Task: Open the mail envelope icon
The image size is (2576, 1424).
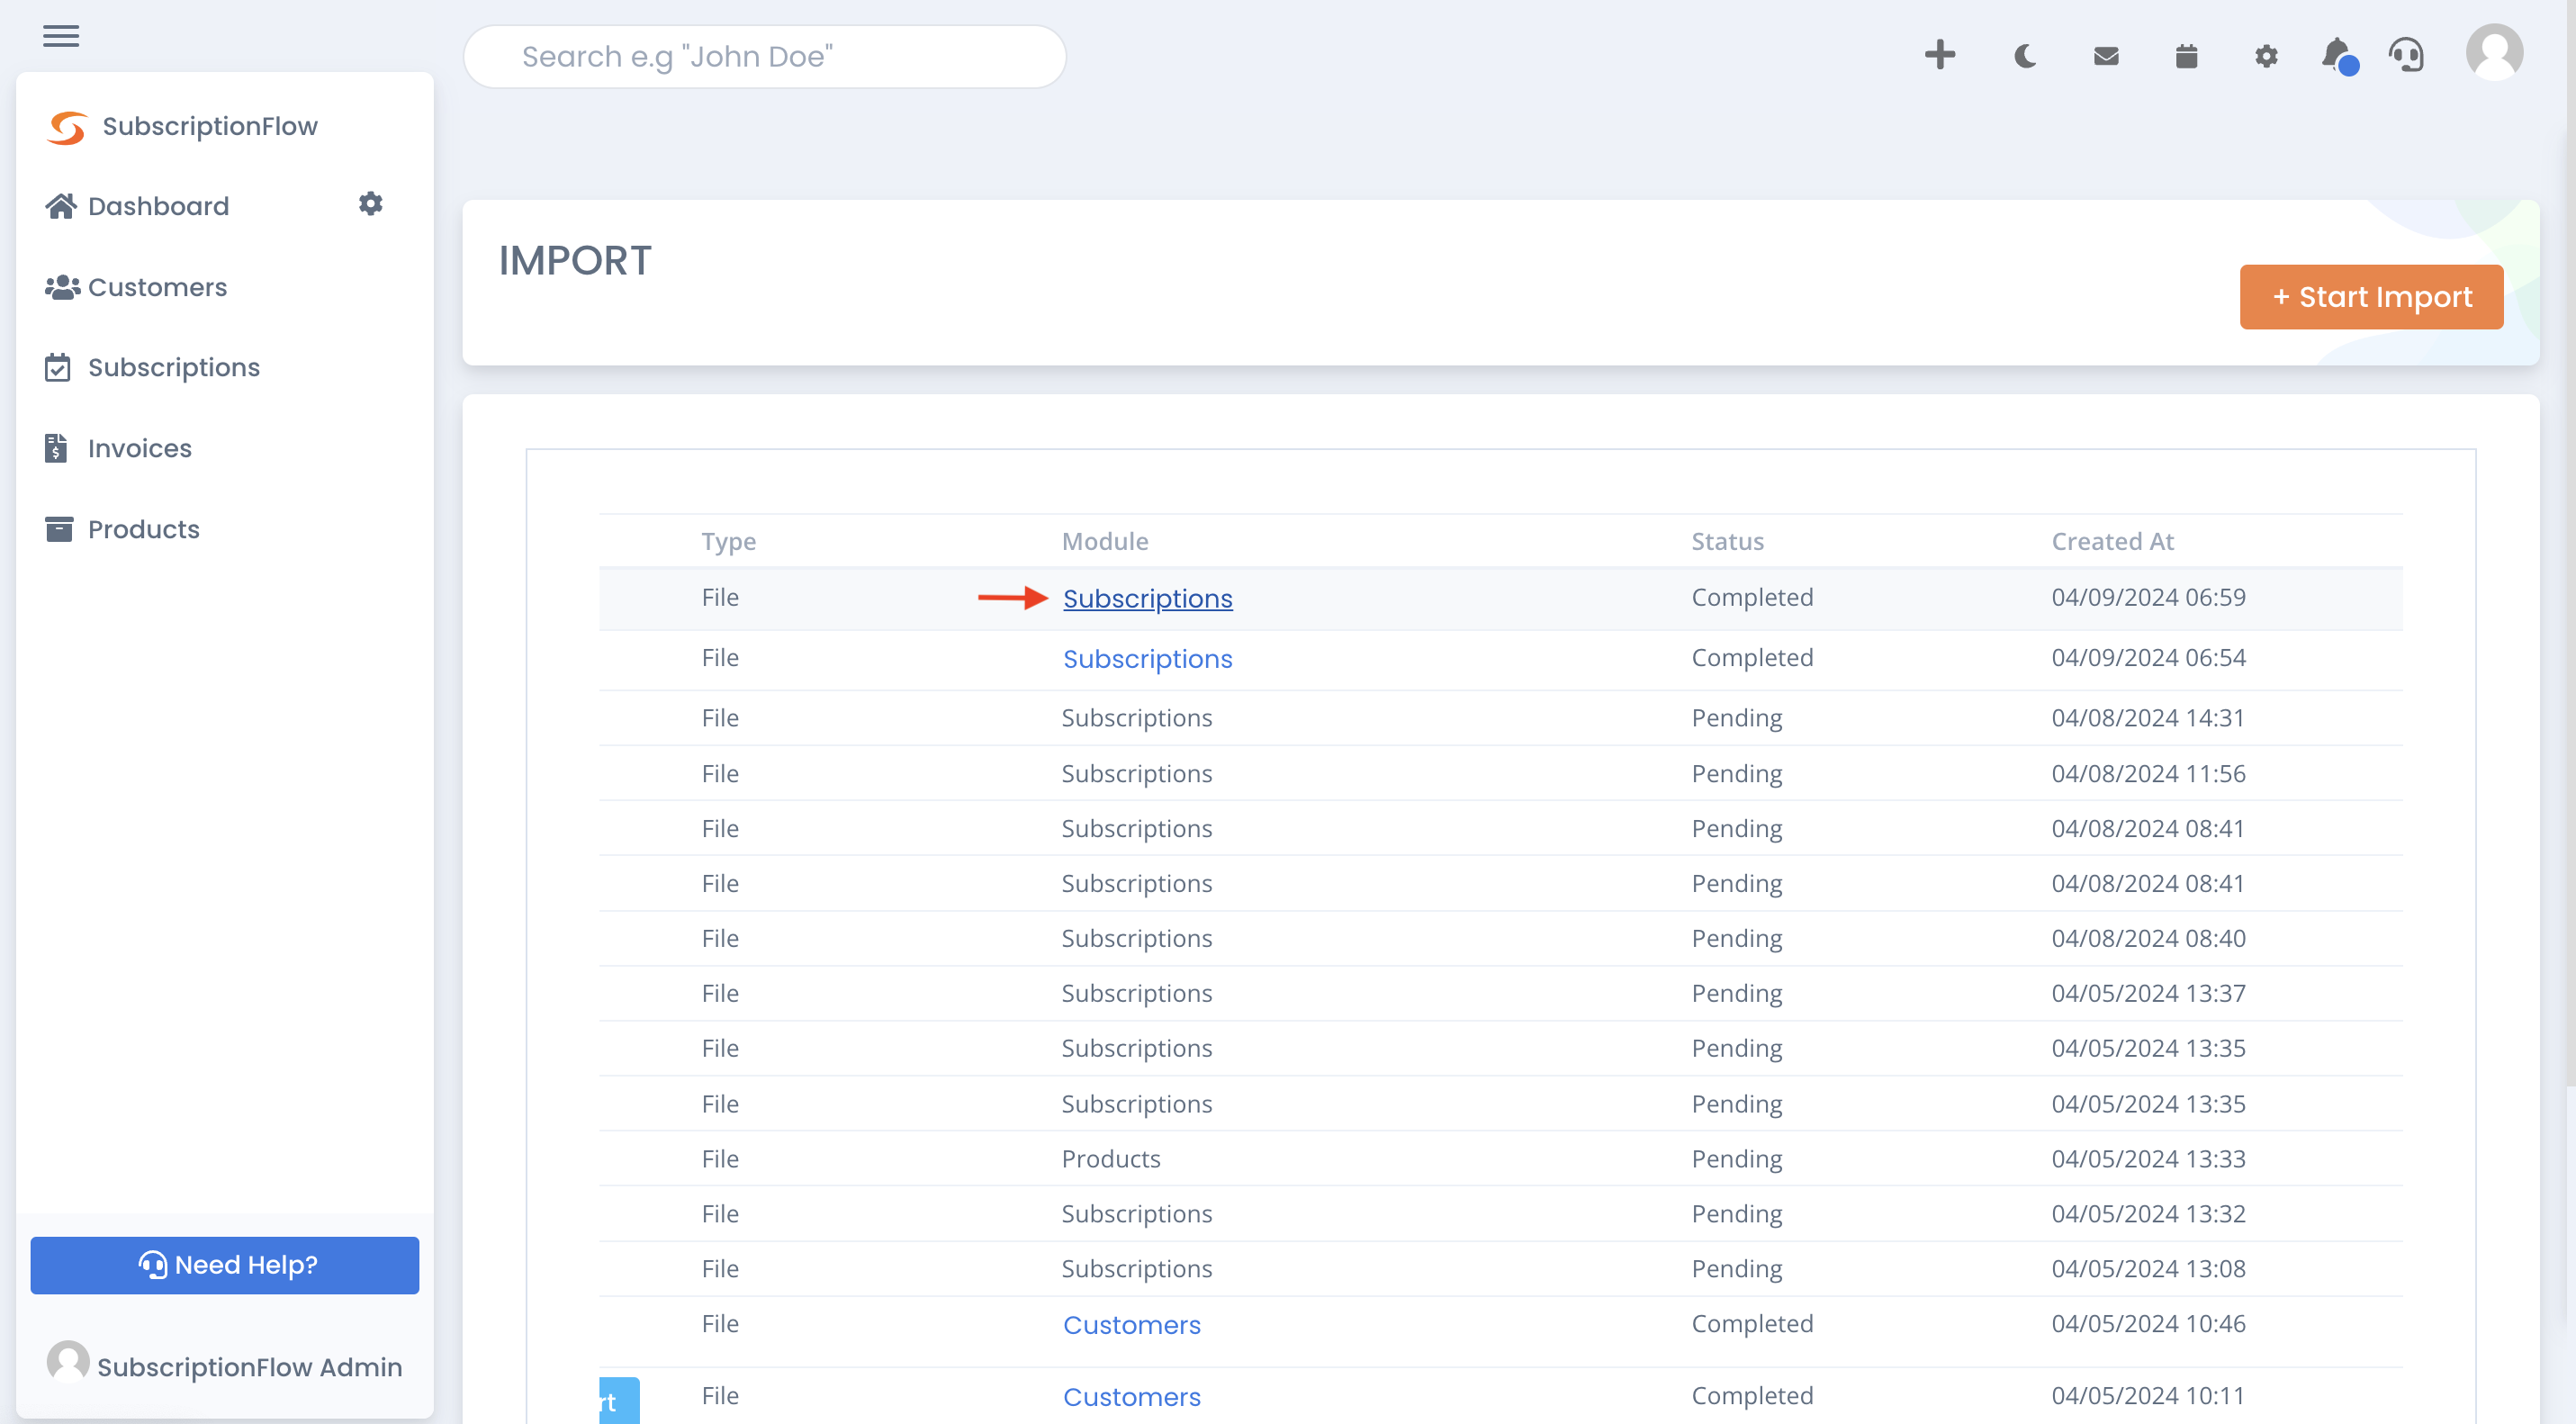Action: (2106, 56)
